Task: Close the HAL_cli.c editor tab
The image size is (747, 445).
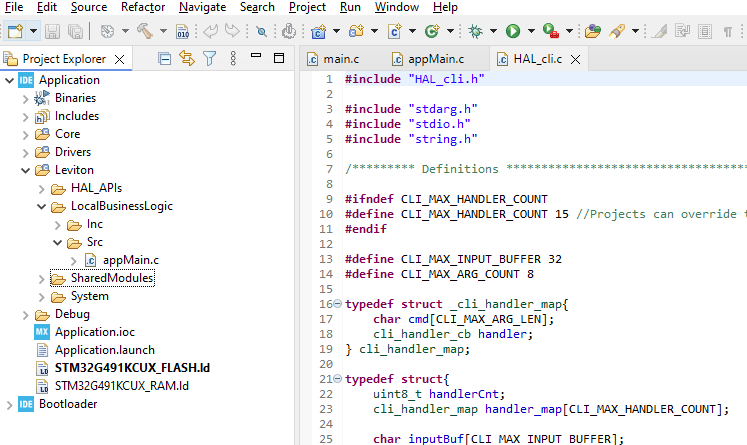Action: [575, 60]
